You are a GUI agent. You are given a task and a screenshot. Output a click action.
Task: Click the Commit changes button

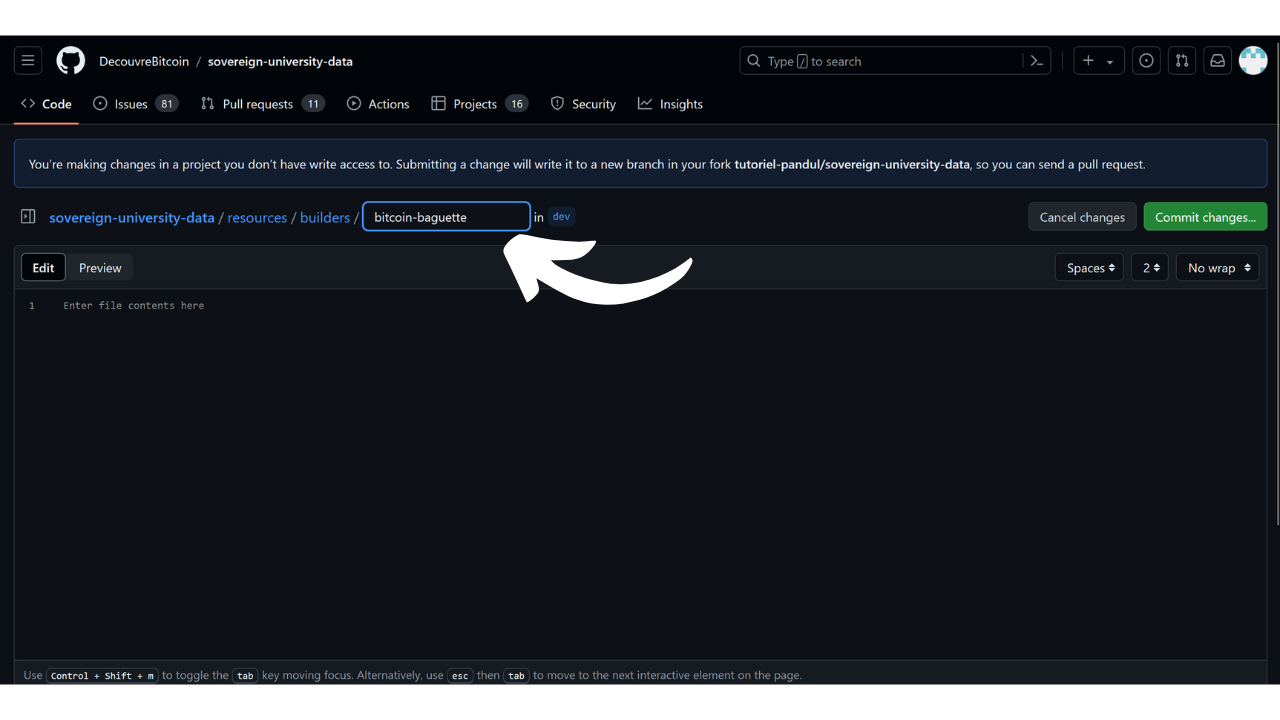(x=1205, y=217)
